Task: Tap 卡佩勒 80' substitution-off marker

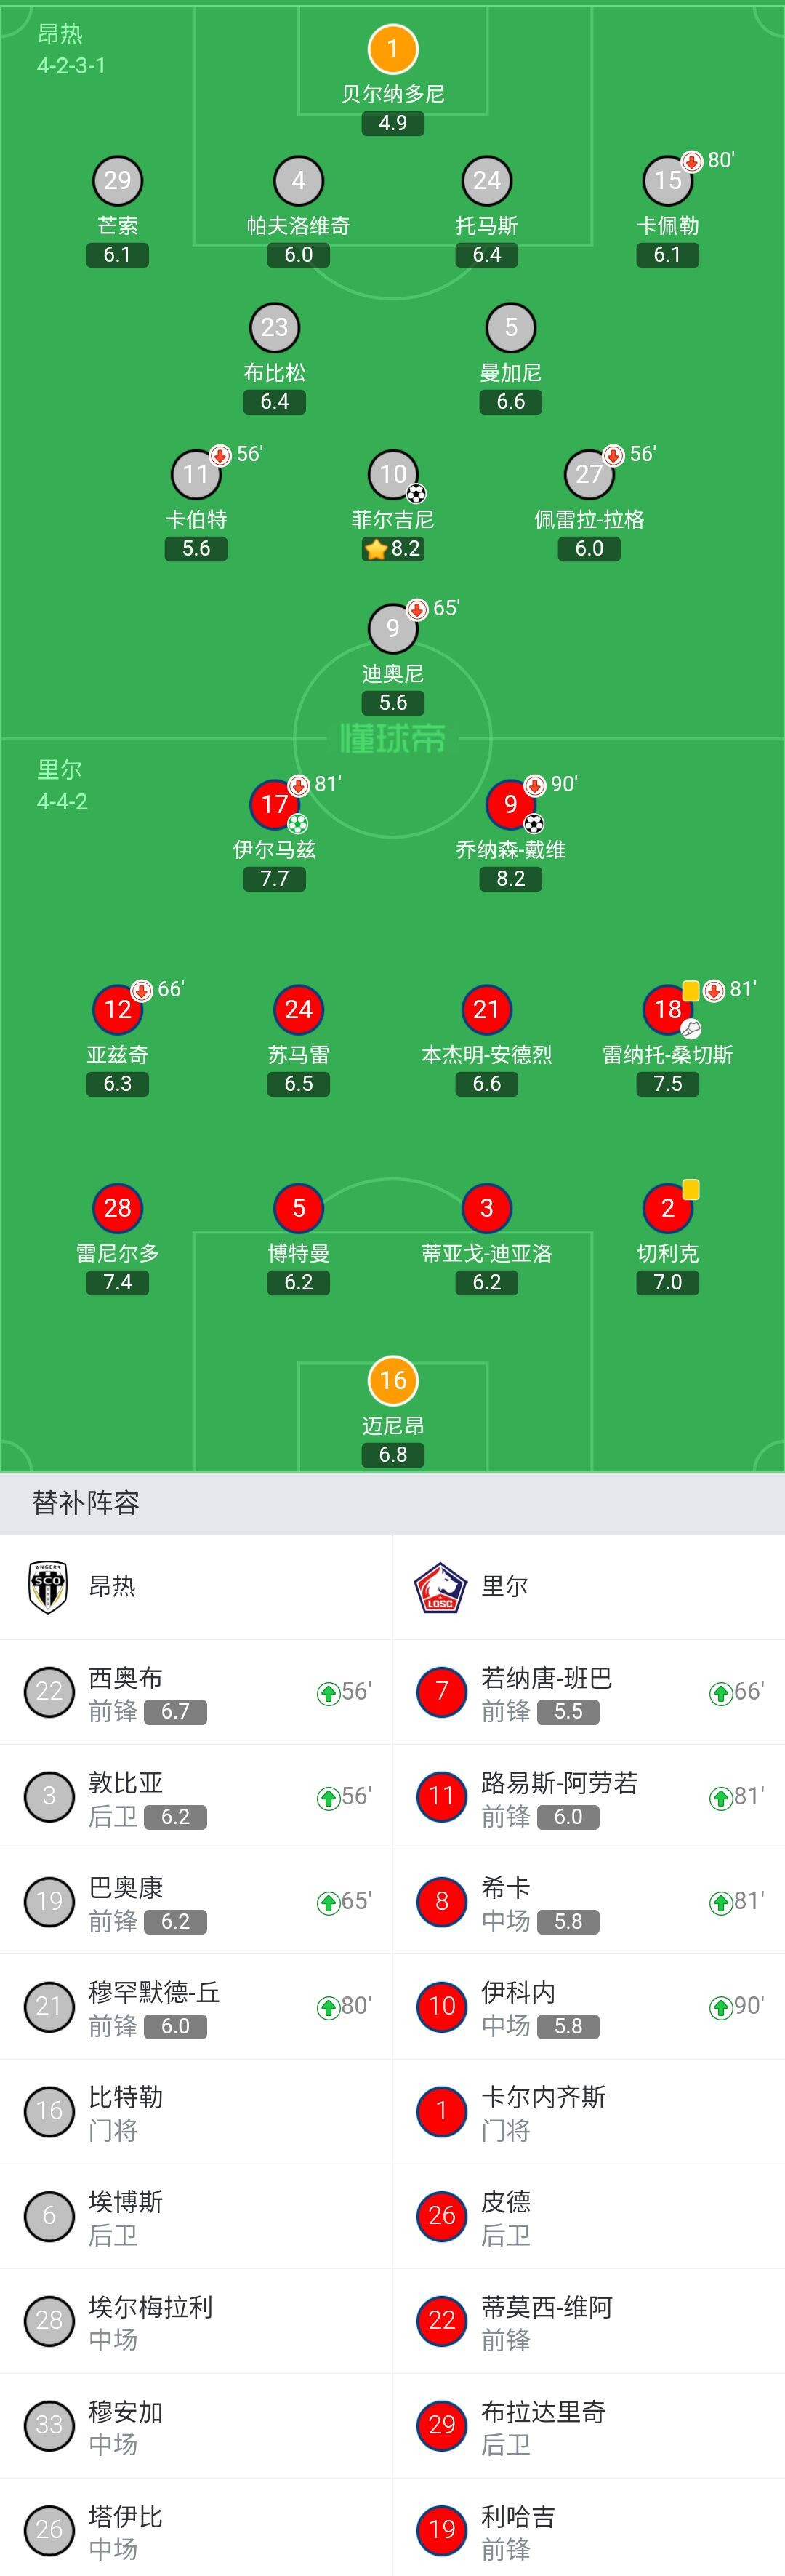Action: [x=709, y=161]
